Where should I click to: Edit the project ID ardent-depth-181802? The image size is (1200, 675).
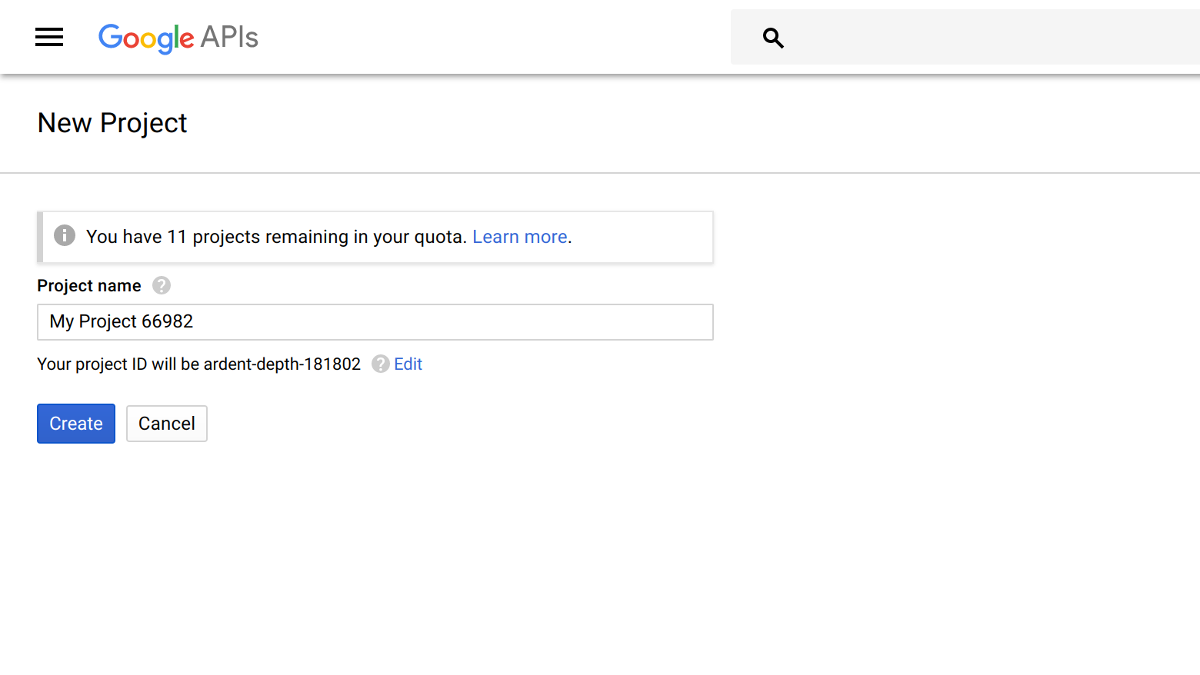409,364
